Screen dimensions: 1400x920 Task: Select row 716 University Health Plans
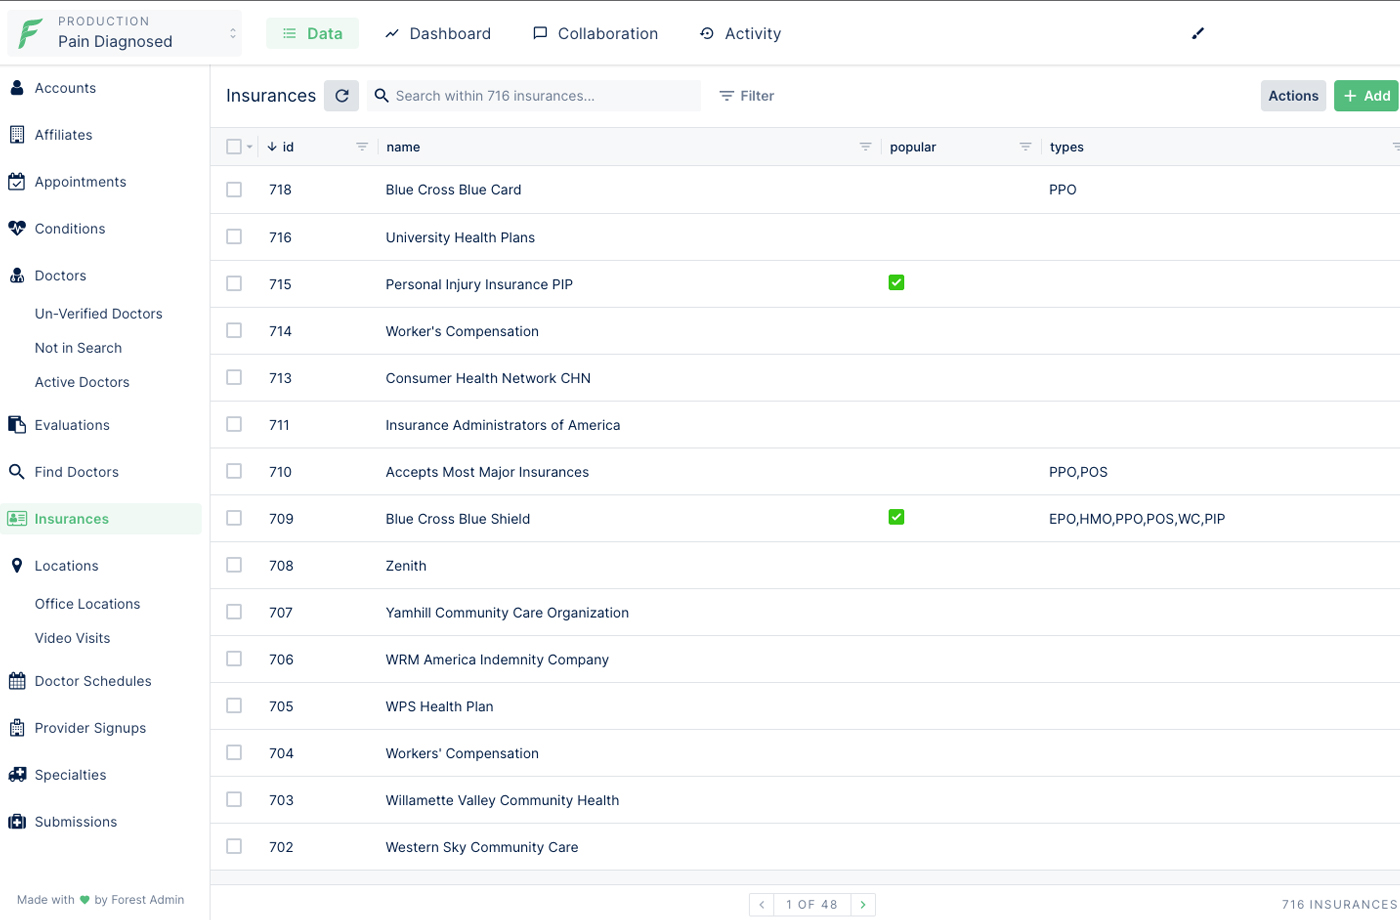[x=234, y=237]
